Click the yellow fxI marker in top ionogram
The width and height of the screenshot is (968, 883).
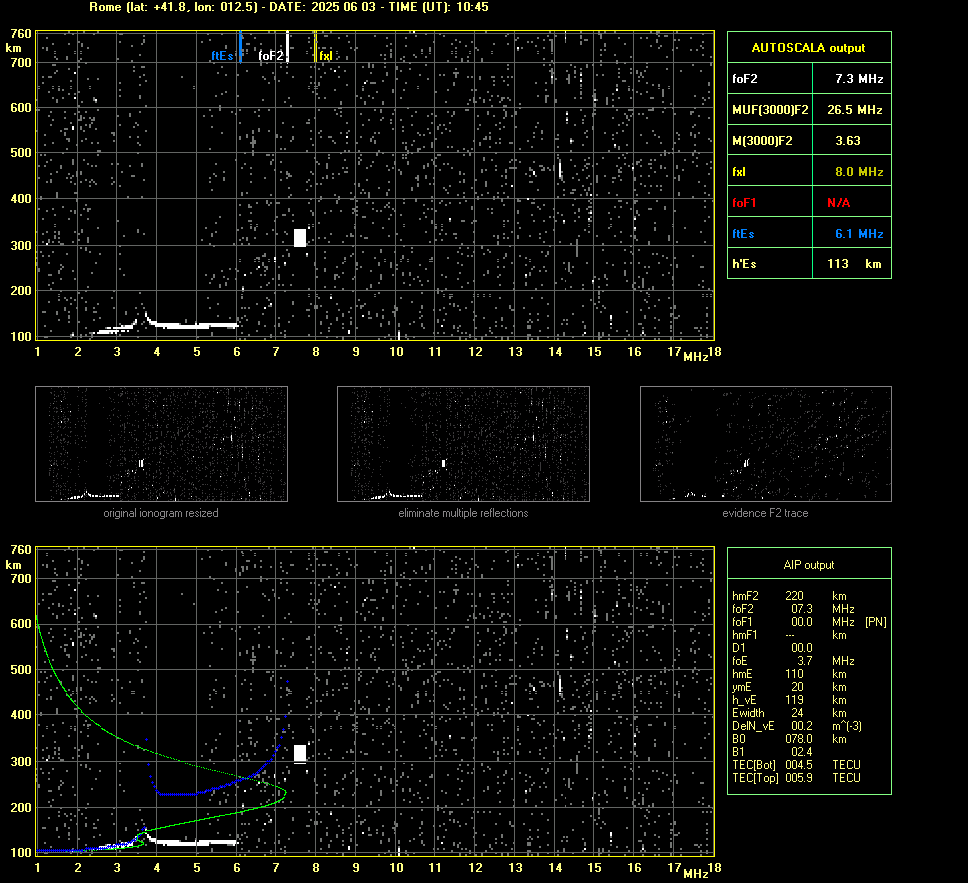(x=315, y=46)
